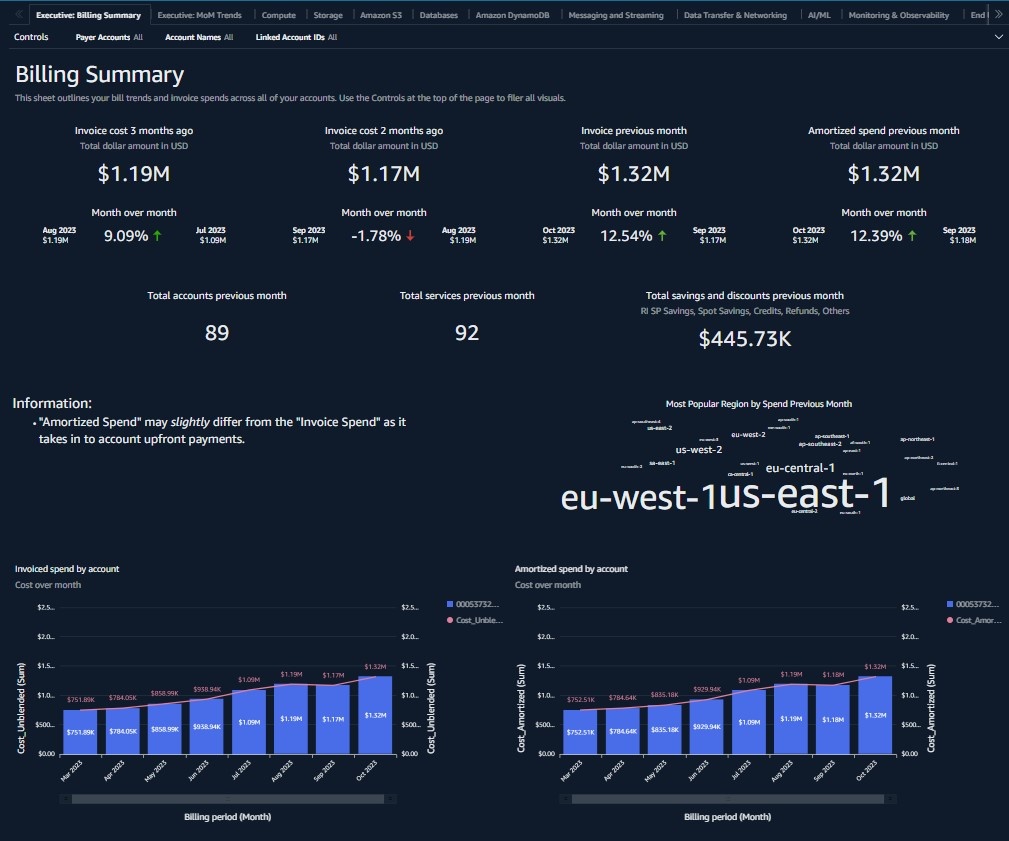This screenshot has width=1009, height=841.
Task: Click the Billing Summary heading
Action: click(100, 75)
